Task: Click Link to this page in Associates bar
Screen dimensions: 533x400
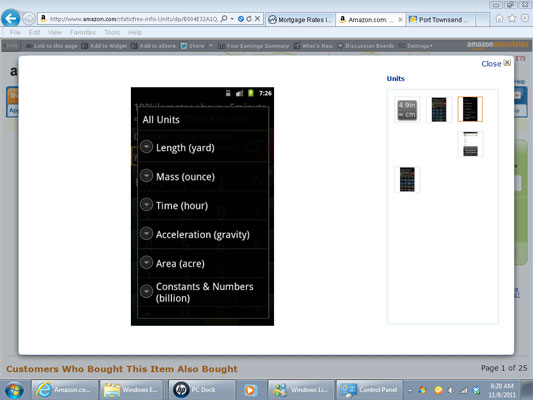Action: (x=52, y=46)
